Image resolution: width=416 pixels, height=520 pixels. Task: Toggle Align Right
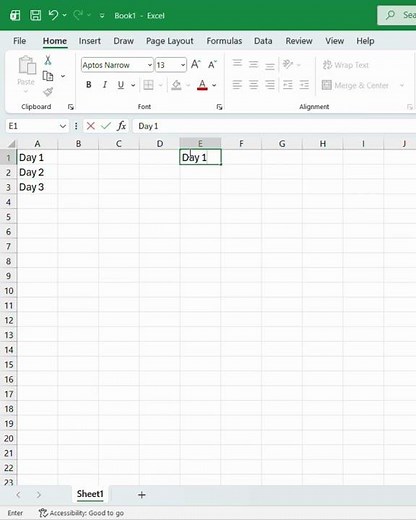270,85
